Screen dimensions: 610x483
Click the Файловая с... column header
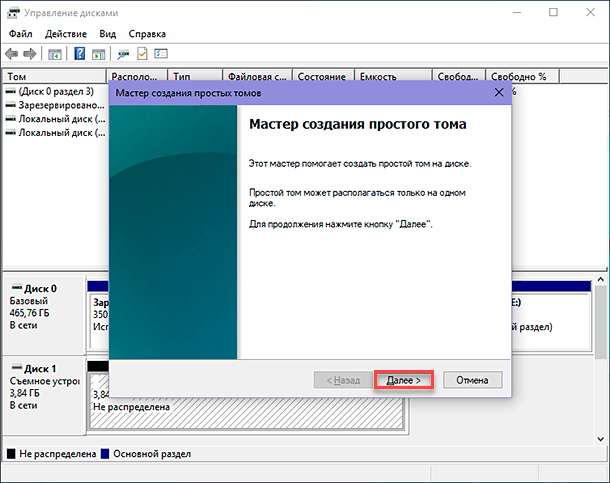(257, 77)
